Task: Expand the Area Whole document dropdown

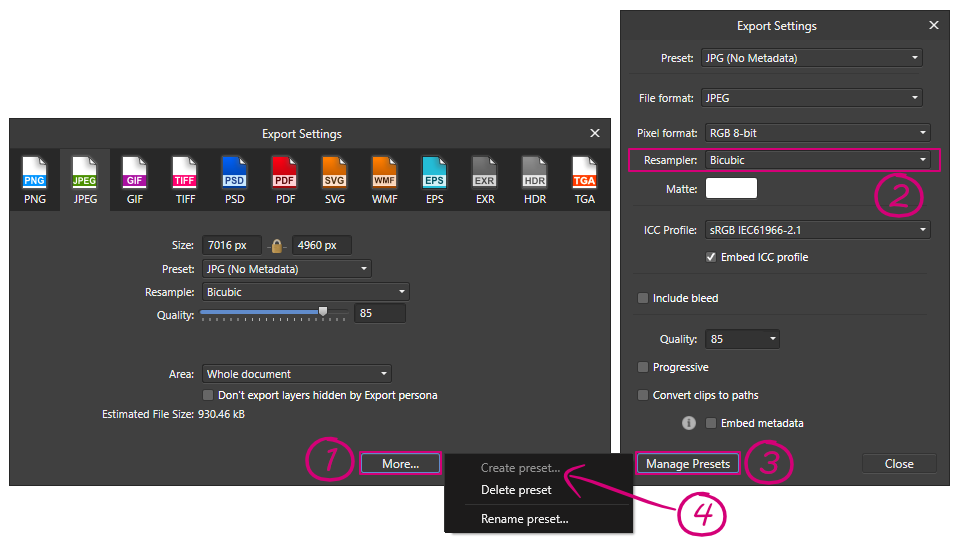Action: pyautogui.click(x=296, y=374)
